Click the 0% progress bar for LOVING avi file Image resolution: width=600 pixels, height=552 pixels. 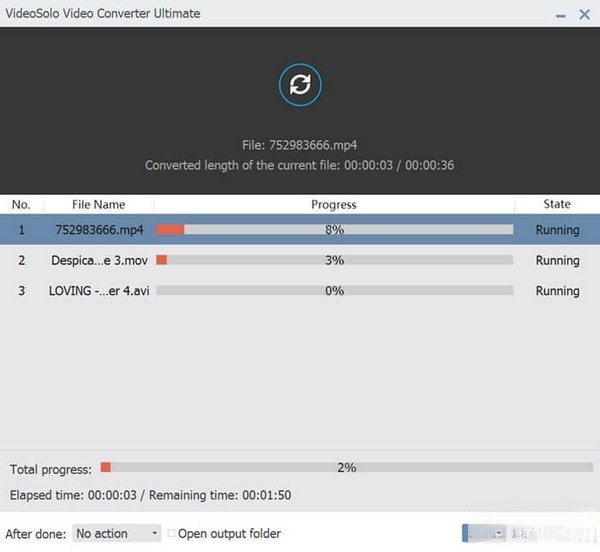pyautogui.click(x=334, y=291)
